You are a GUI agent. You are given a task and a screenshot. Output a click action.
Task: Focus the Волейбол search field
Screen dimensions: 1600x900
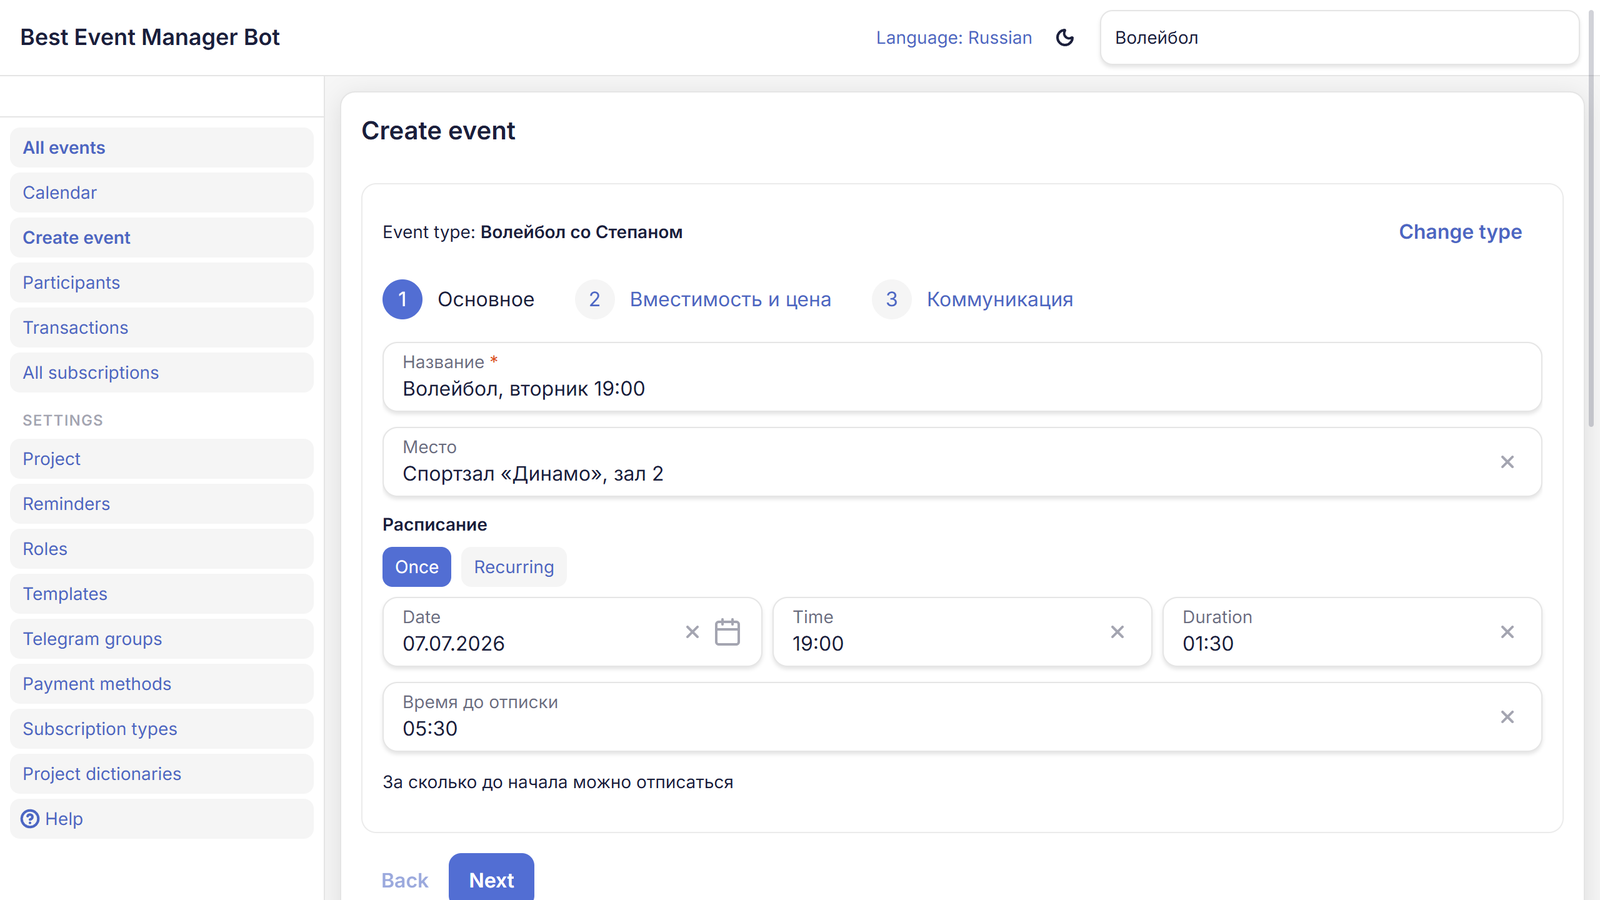point(1340,38)
